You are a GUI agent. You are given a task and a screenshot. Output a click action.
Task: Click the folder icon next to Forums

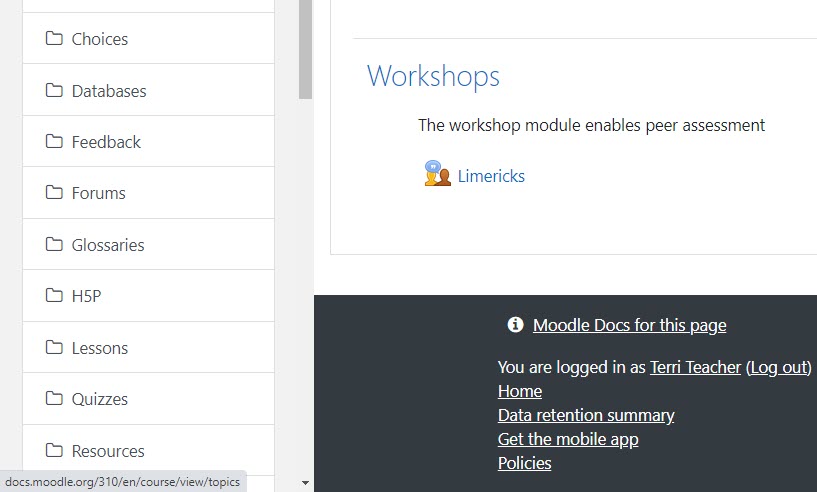point(54,192)
